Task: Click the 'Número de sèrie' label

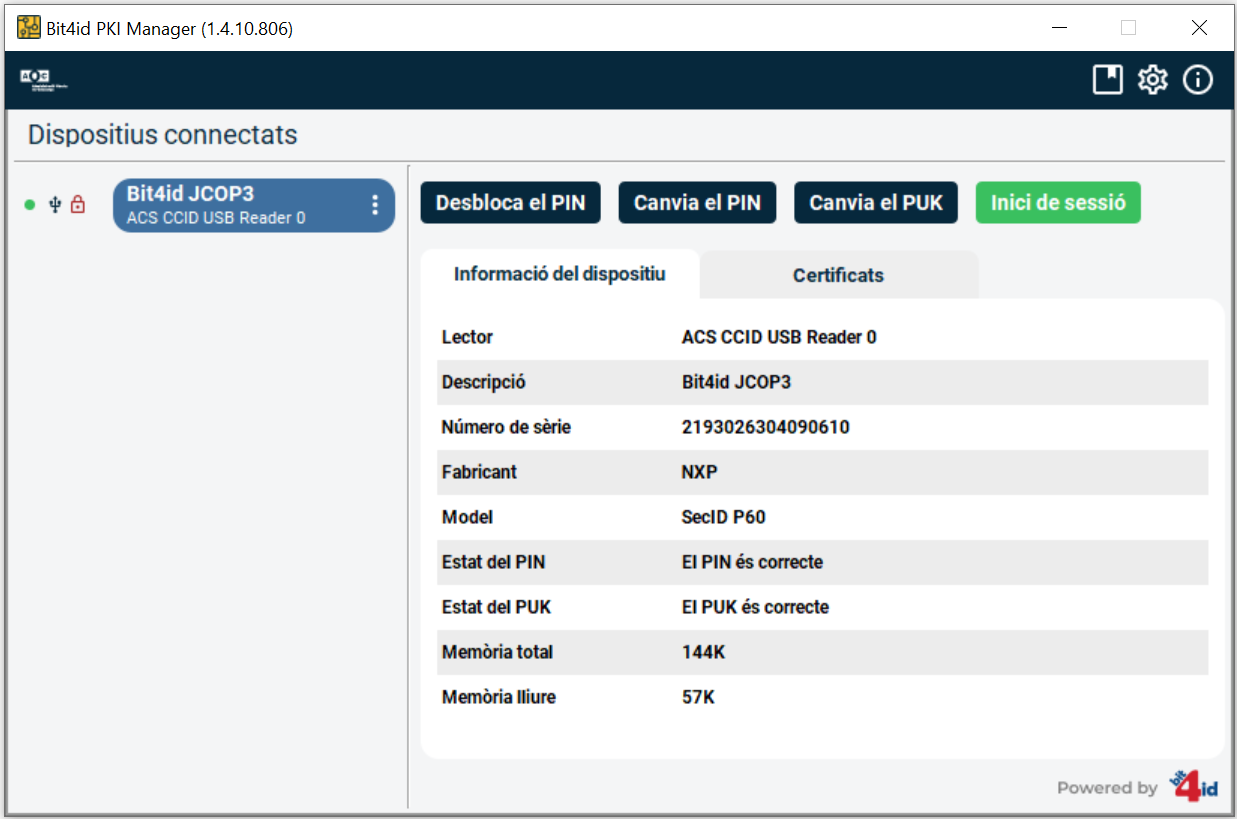Action: coord(506,427)
